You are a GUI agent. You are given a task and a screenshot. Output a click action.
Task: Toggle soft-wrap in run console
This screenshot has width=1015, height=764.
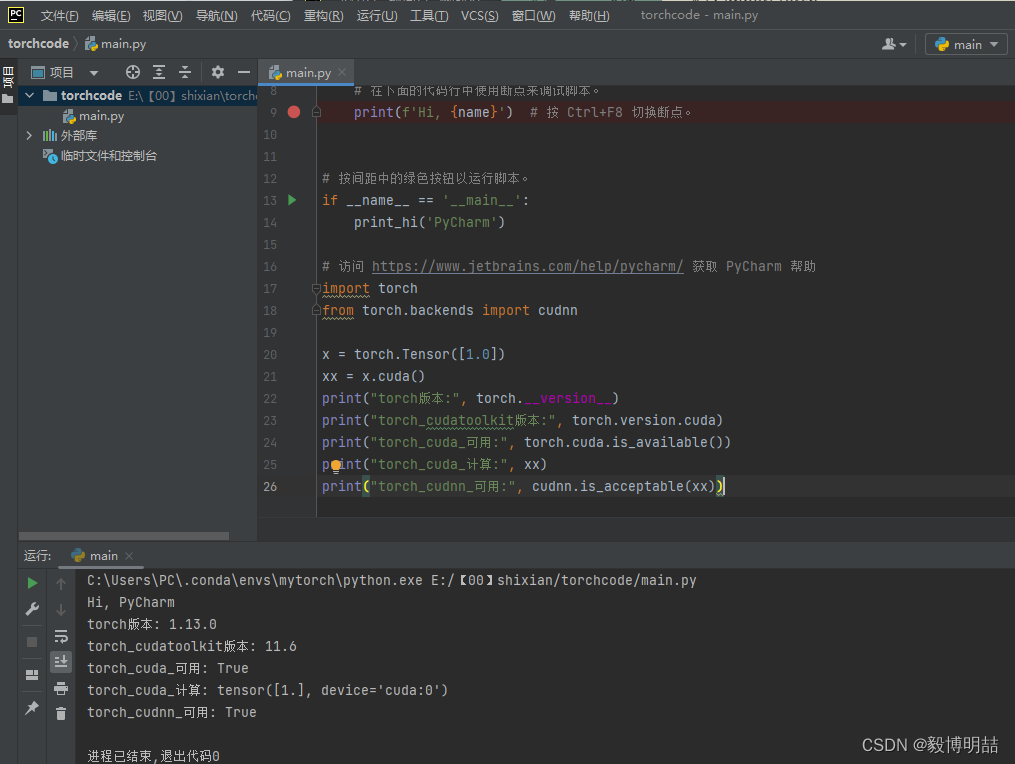coord(61,636)
